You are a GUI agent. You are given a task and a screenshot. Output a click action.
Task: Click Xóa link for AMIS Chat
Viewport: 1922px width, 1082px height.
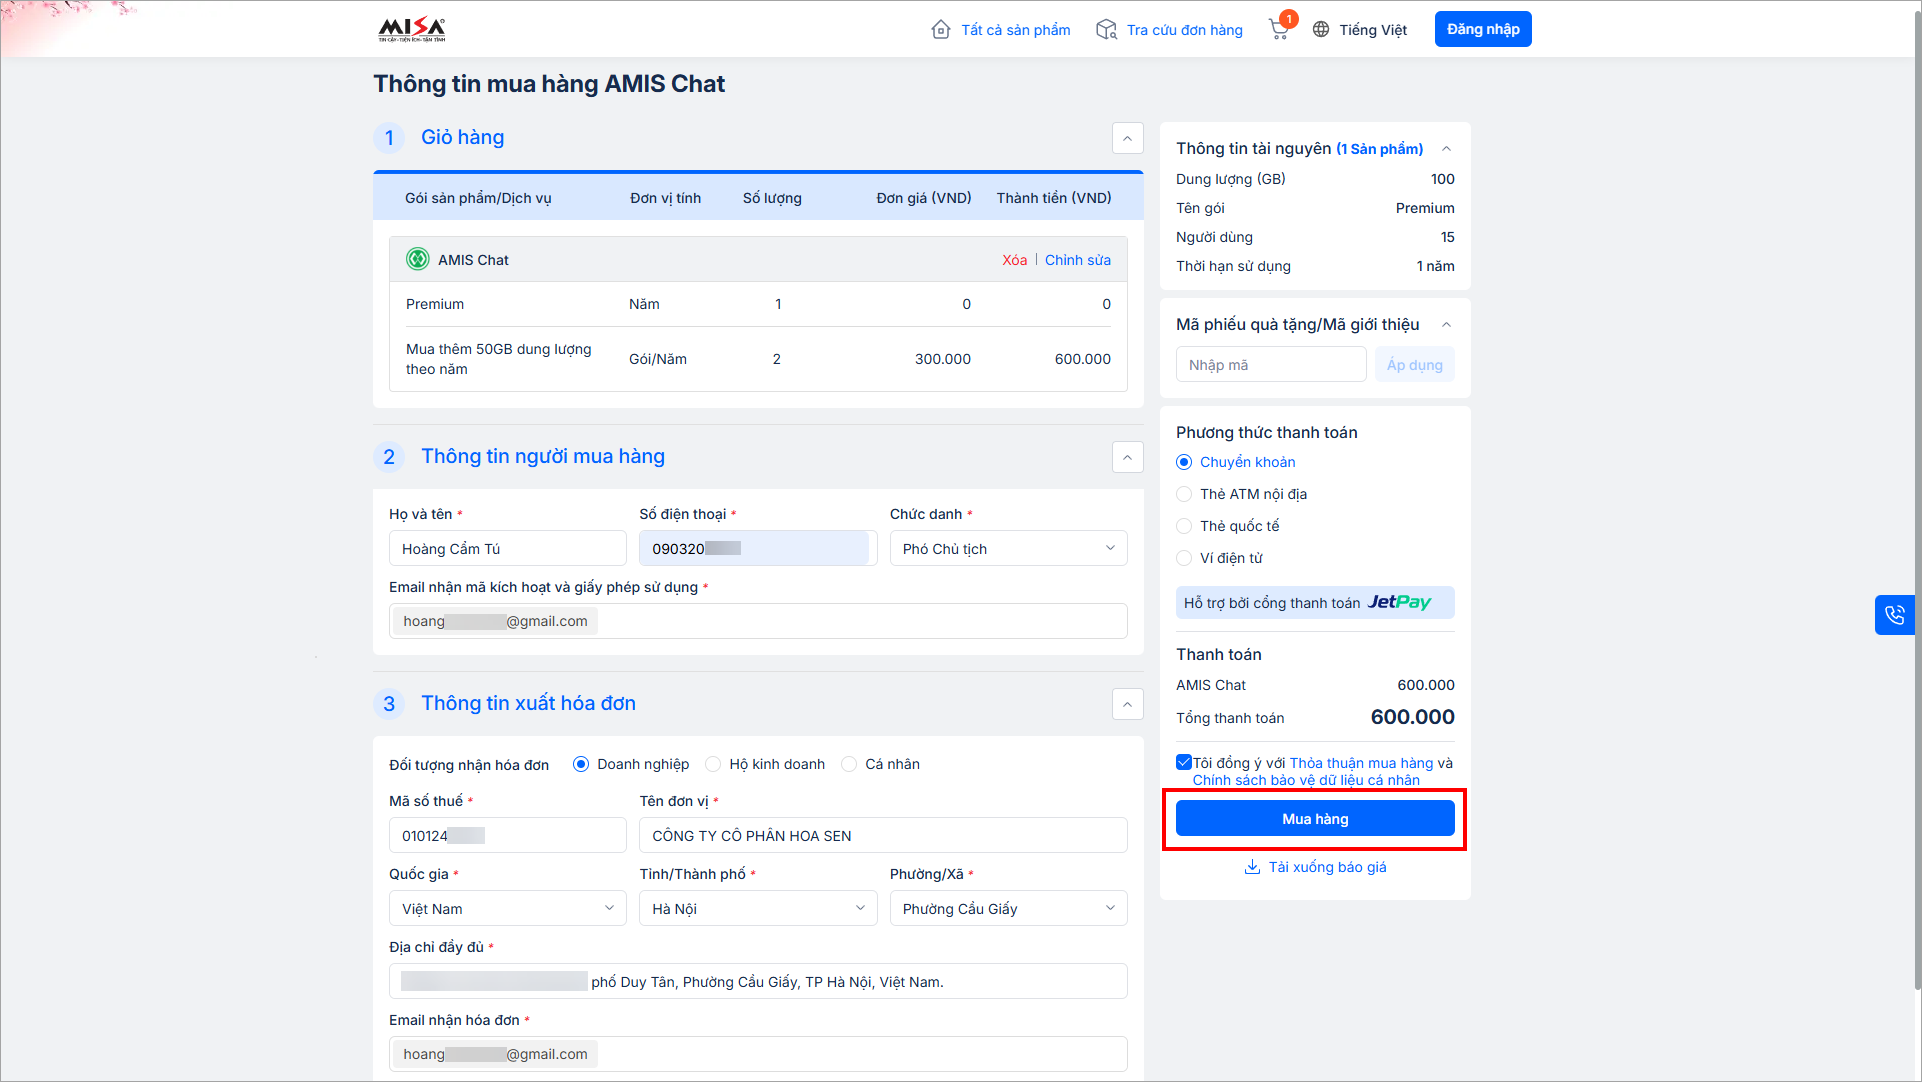(1014, 260)
